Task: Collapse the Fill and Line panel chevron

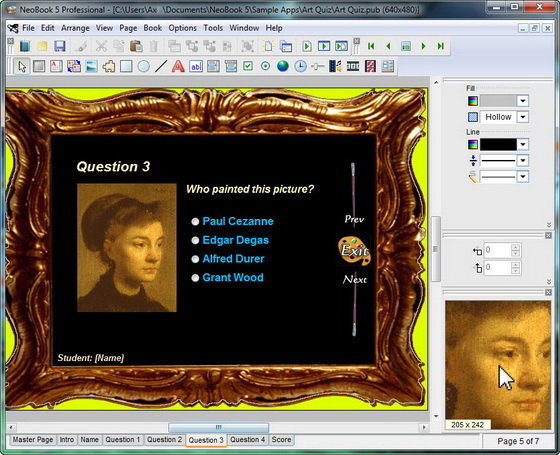Action: tap(549, 225)
